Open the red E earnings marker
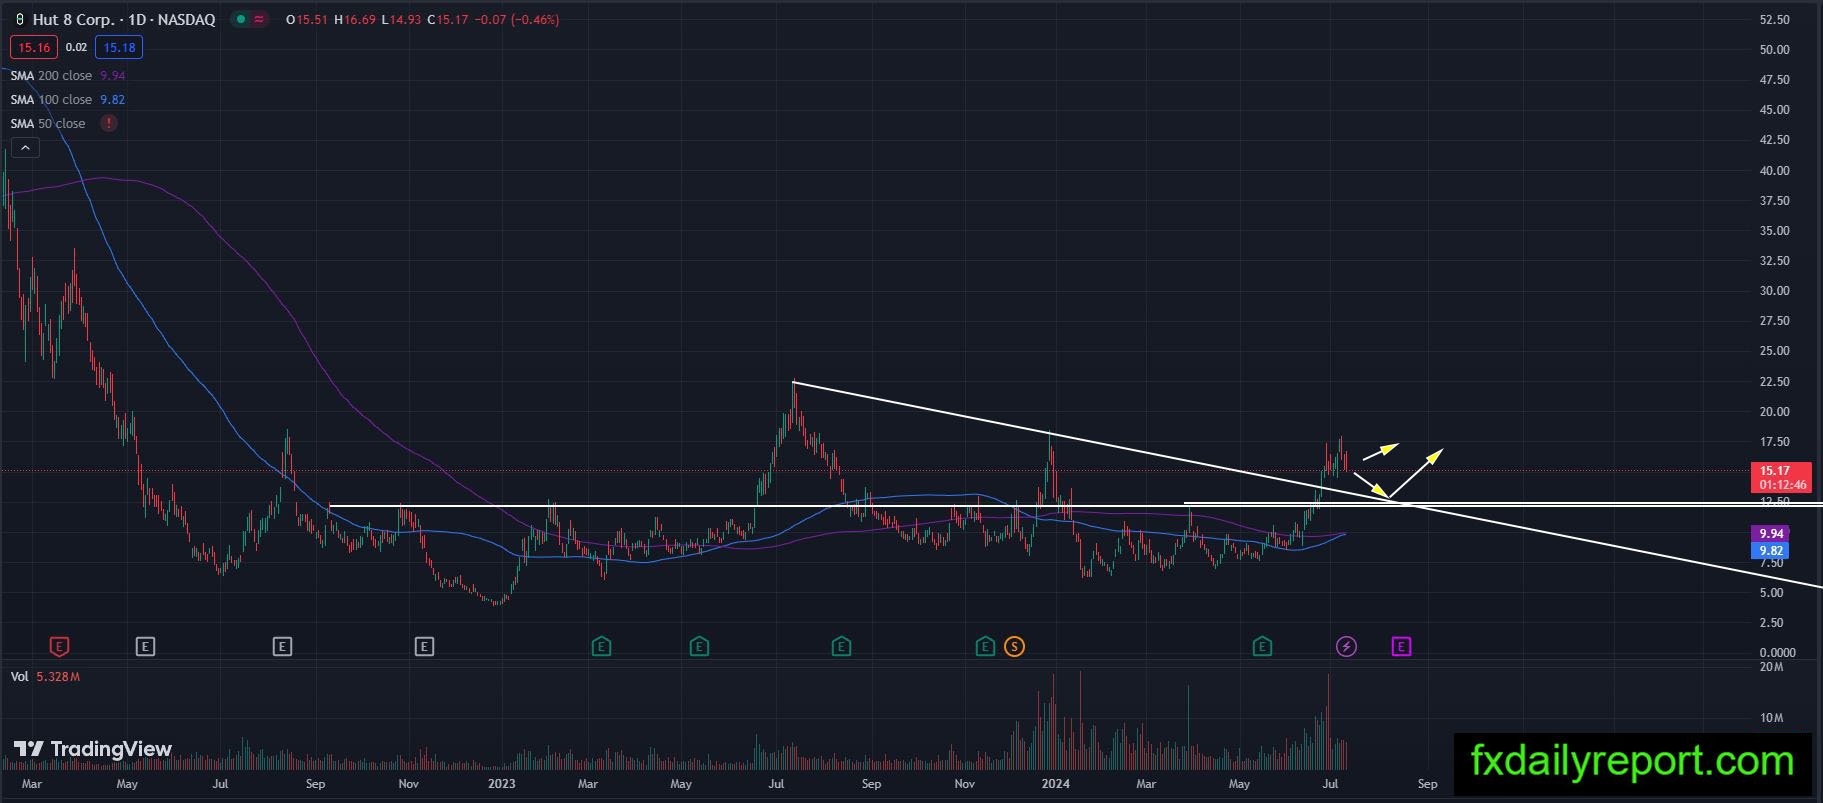The image size is (1823, 803). click(59, 647)
